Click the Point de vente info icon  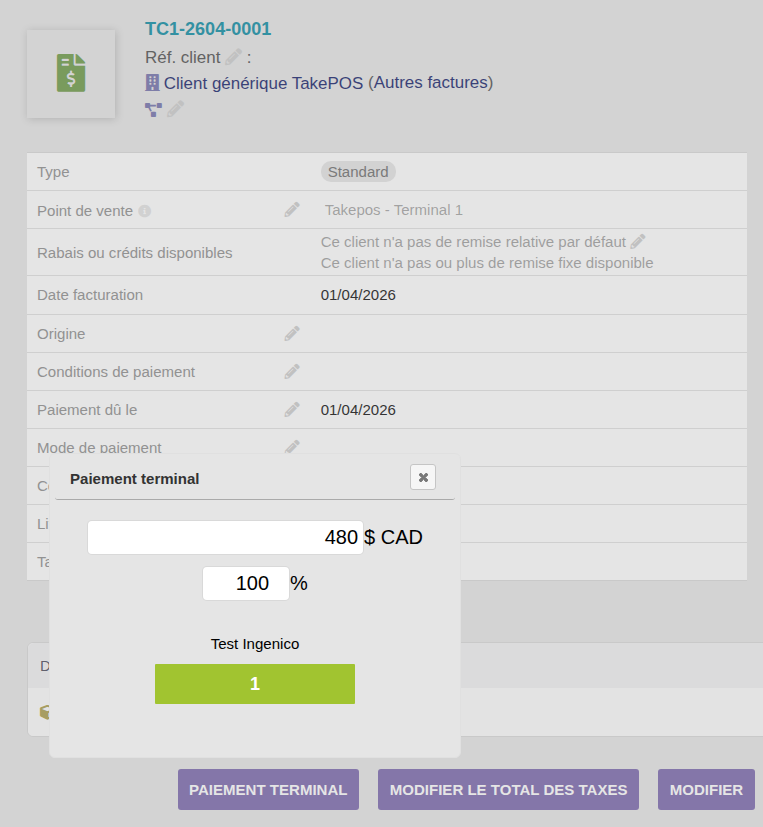(x=145, y=211)
